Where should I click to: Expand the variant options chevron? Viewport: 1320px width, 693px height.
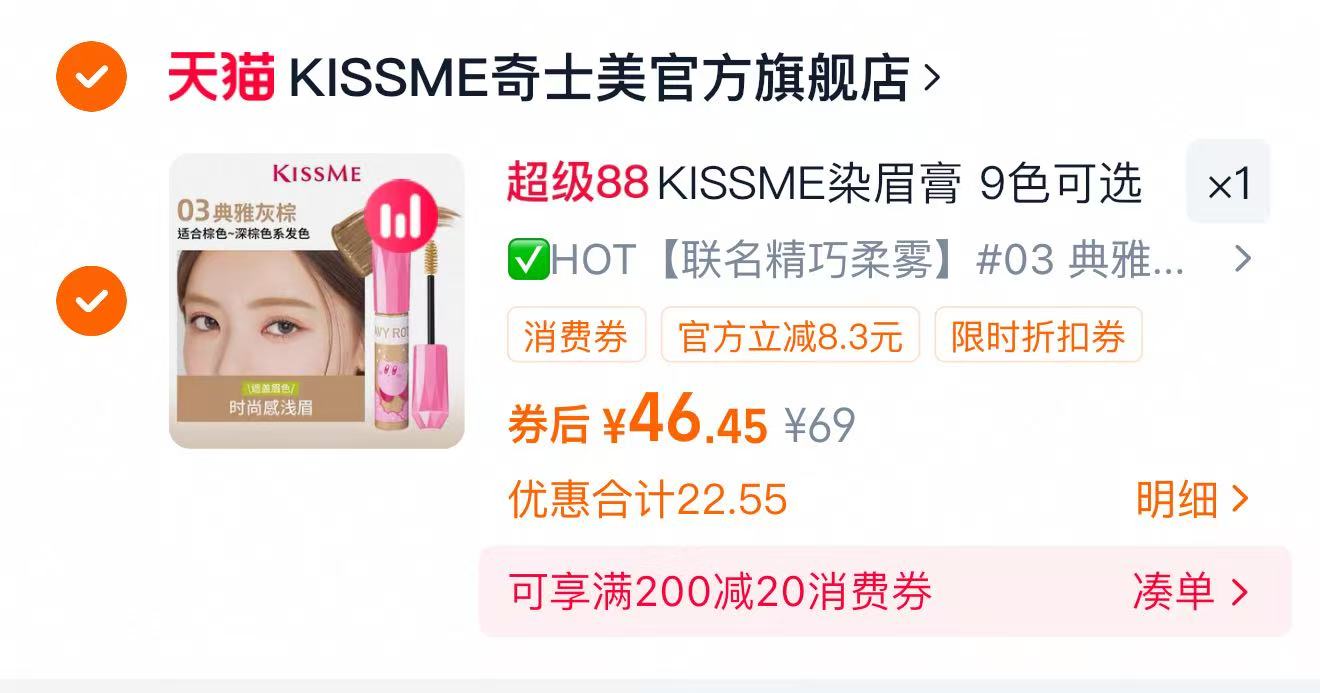(x=1242, y=260)
